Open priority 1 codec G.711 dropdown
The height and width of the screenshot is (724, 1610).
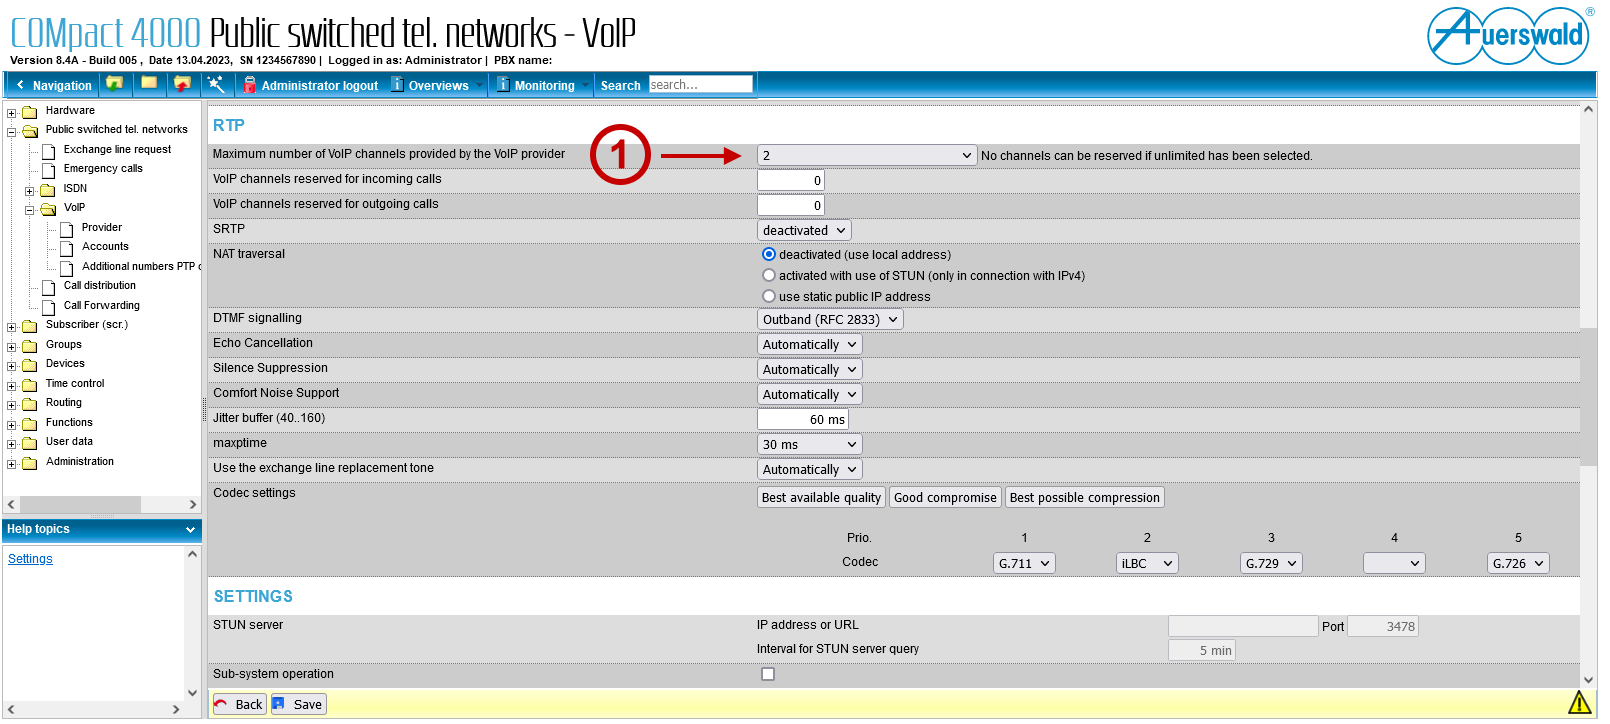(1024, 563)
